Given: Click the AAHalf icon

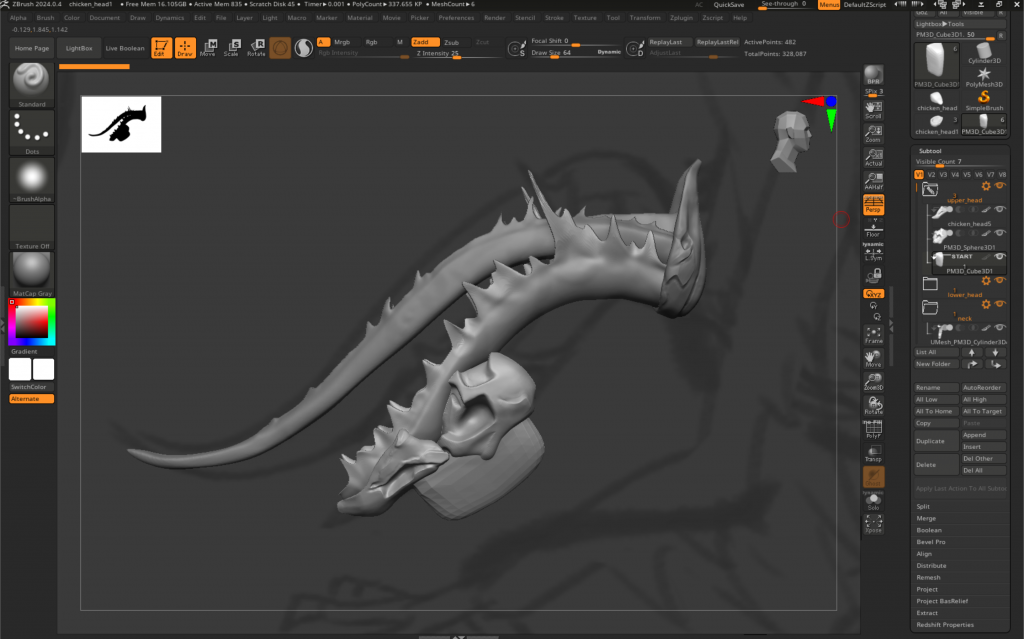Looking at the screenshot, I should (x=873, y=181).
